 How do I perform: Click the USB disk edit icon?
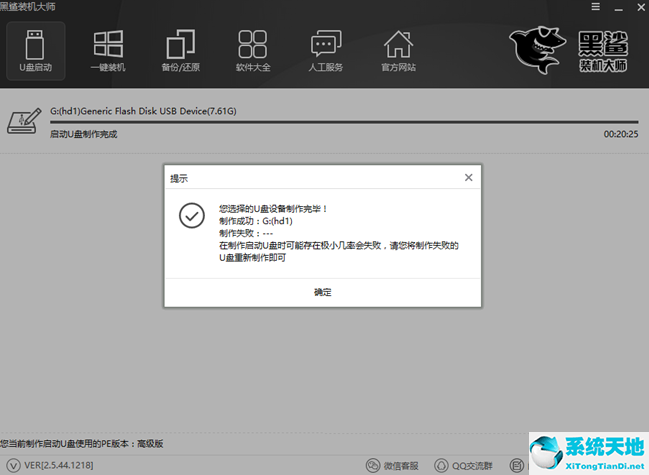tap(24, 120)
